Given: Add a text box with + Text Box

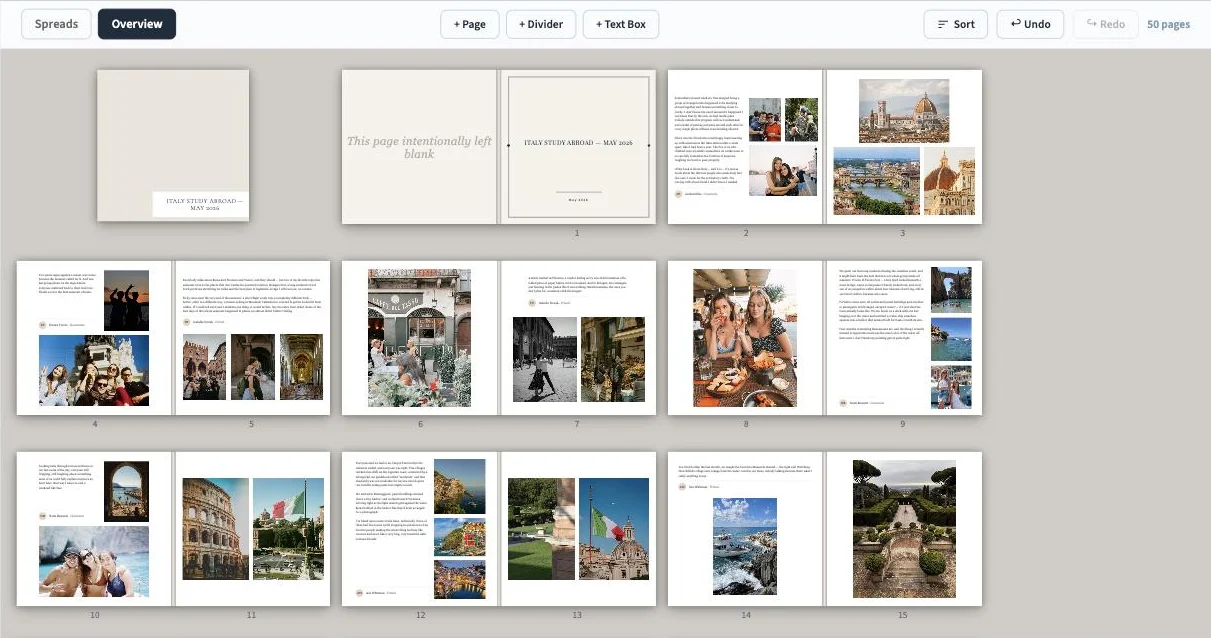Looking at the screenshot, I should coord(621,24).
